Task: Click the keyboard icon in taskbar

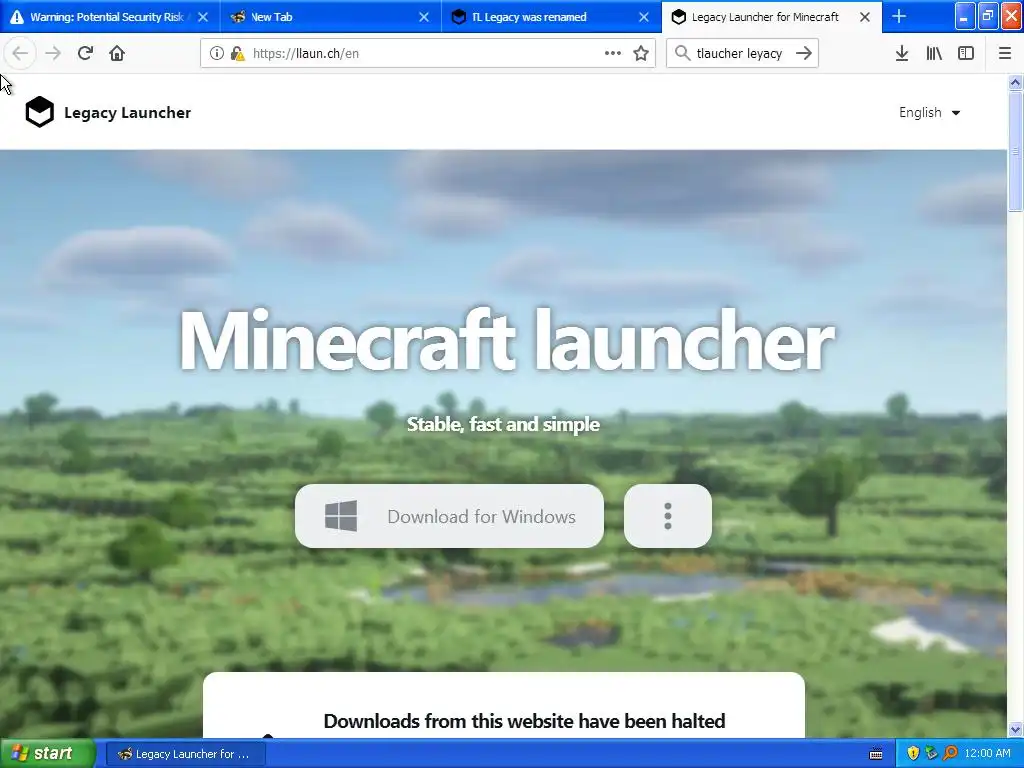Action: pyautogui.click(x=876, y=754)
